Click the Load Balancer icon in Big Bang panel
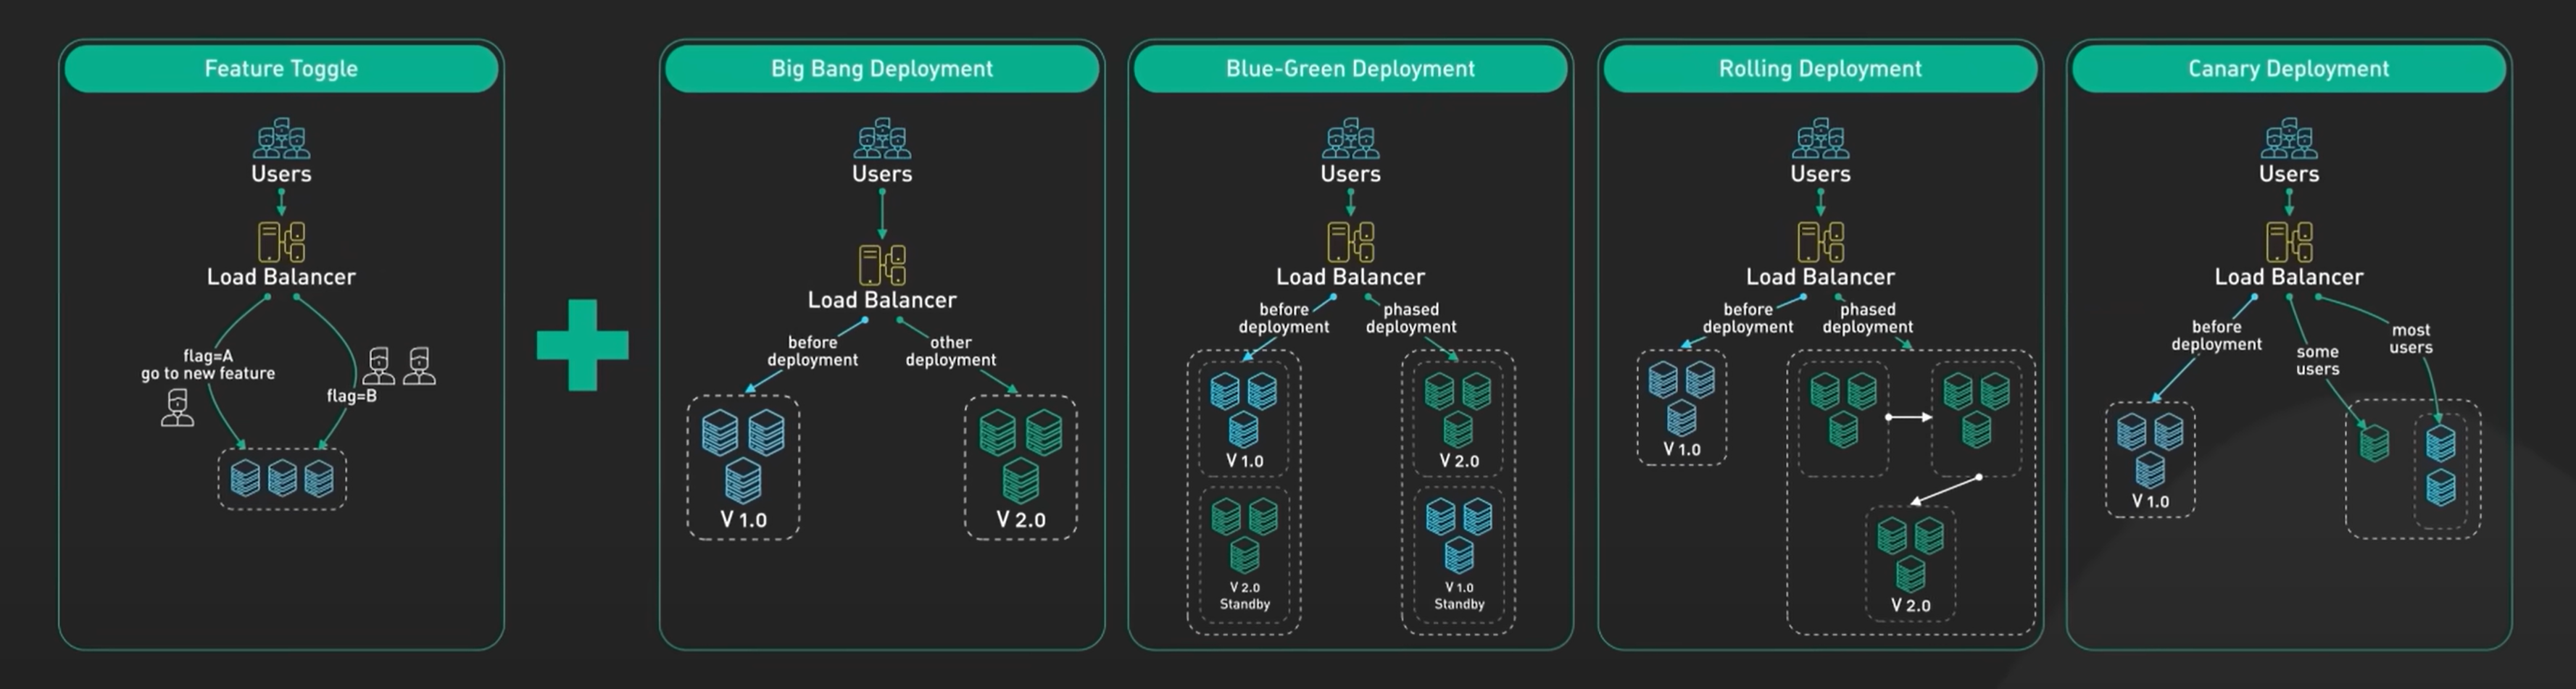 [882, 265]
